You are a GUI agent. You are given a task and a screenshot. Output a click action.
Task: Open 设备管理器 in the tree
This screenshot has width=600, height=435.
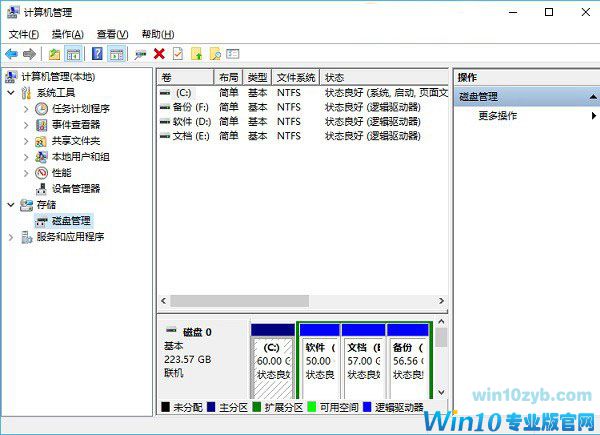pyautogui.click(x=76, y=188)
